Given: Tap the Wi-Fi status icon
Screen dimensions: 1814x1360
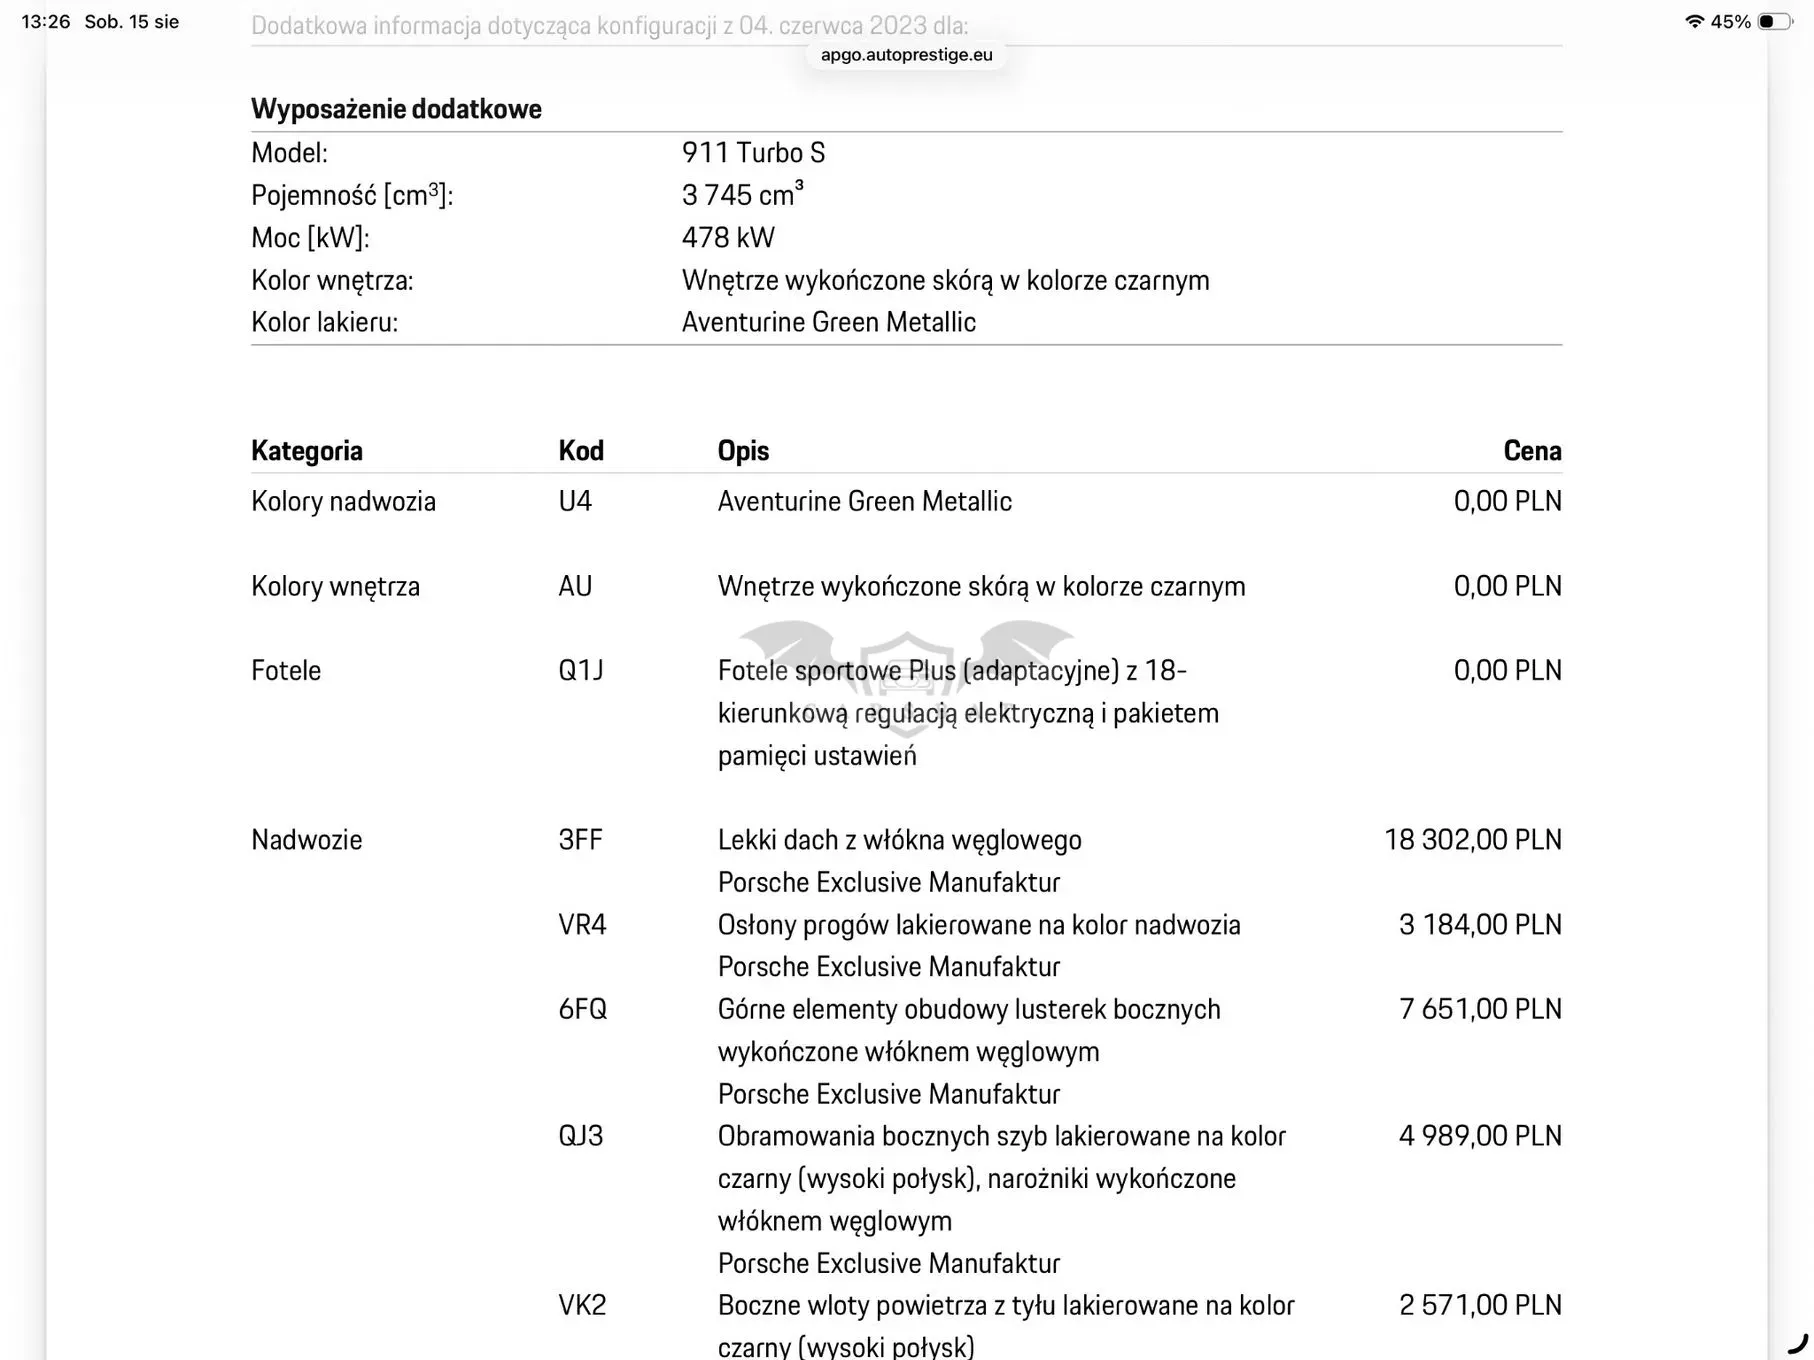Looking at the screenshot, I should (x=1694, y=21).
